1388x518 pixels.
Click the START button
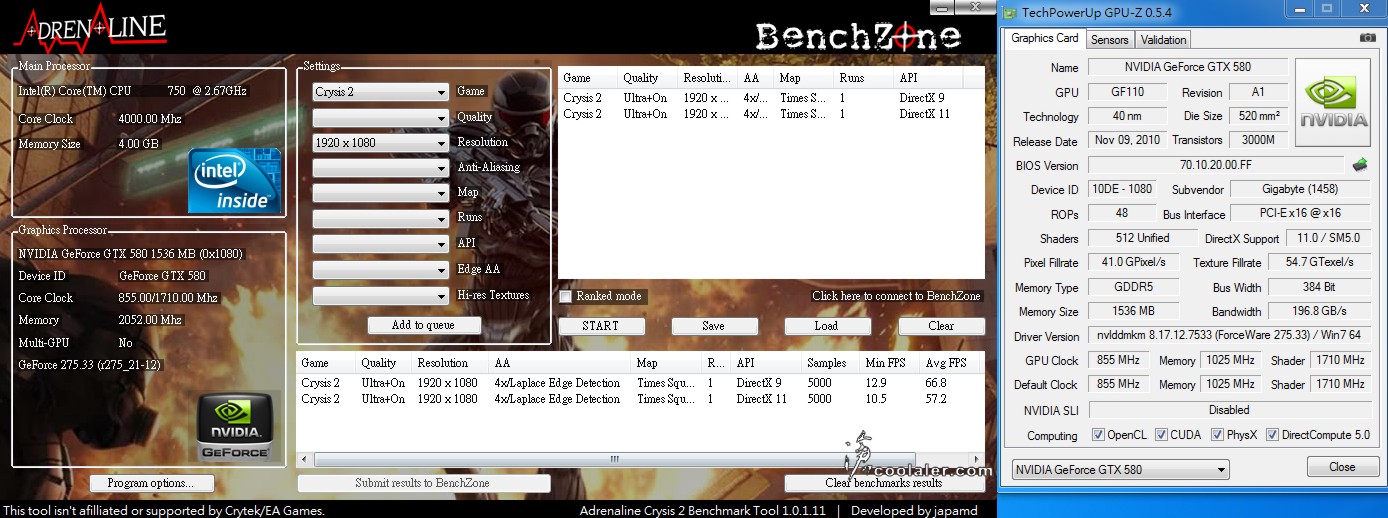point(600,326)
